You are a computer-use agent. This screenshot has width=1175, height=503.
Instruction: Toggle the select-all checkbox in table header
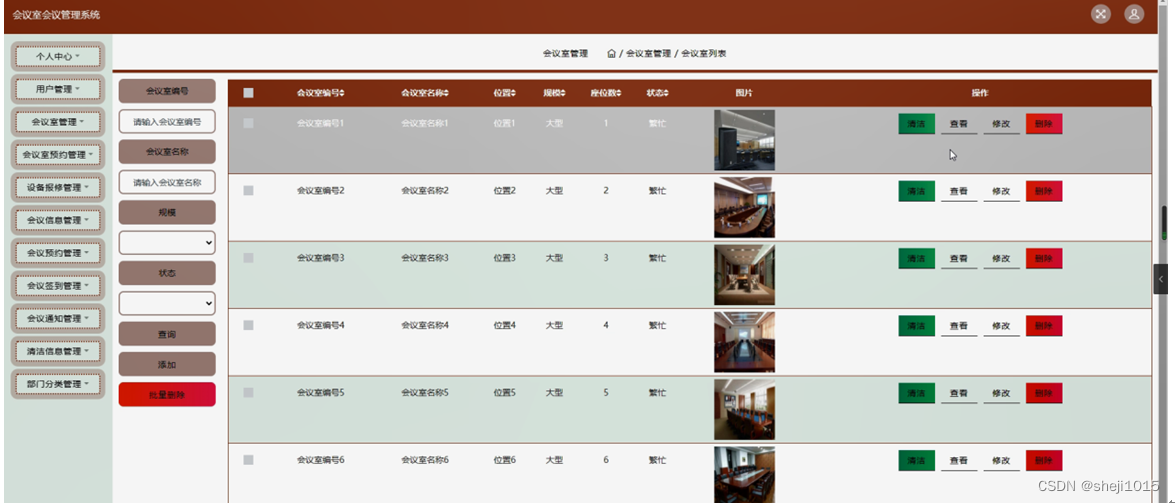(249, 93)
